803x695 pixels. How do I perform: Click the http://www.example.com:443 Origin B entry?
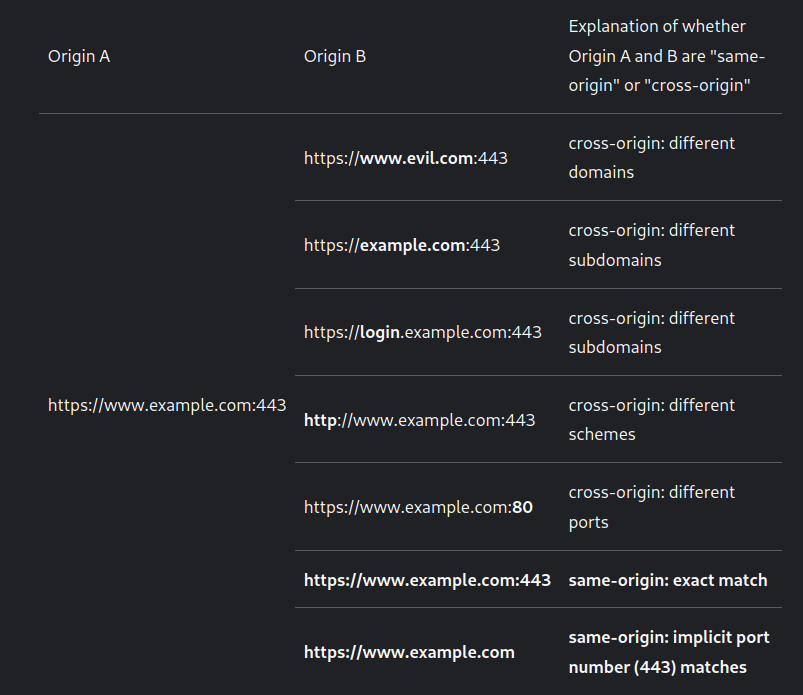pyautogui.click(x=420, y=420)
